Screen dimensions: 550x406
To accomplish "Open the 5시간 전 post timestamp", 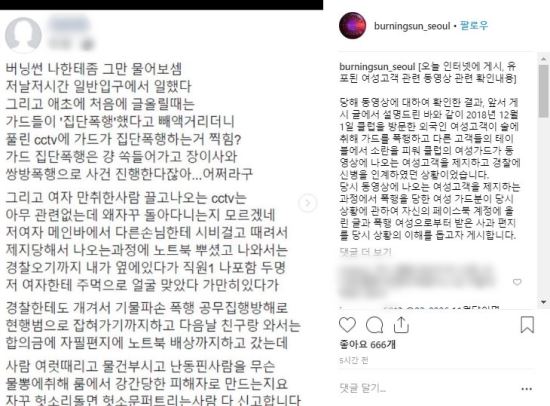I will click(354, 360).
